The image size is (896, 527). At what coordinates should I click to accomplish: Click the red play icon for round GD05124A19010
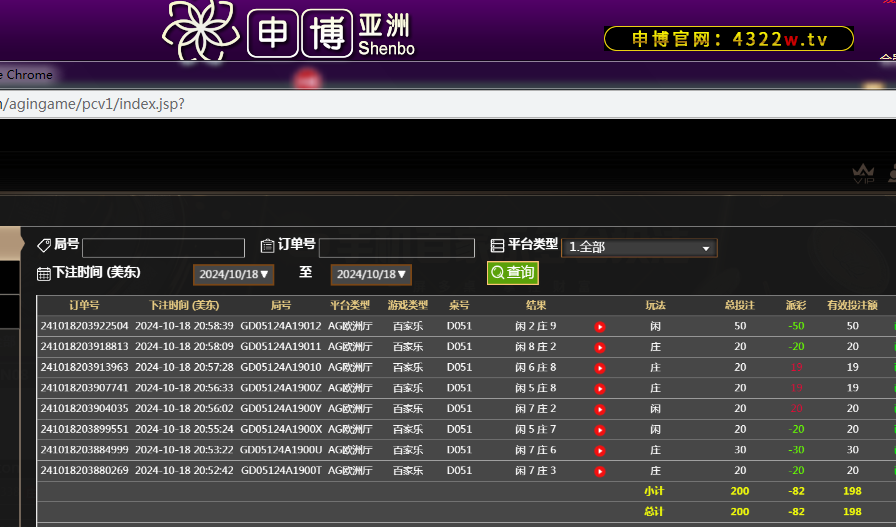(600, 368)
